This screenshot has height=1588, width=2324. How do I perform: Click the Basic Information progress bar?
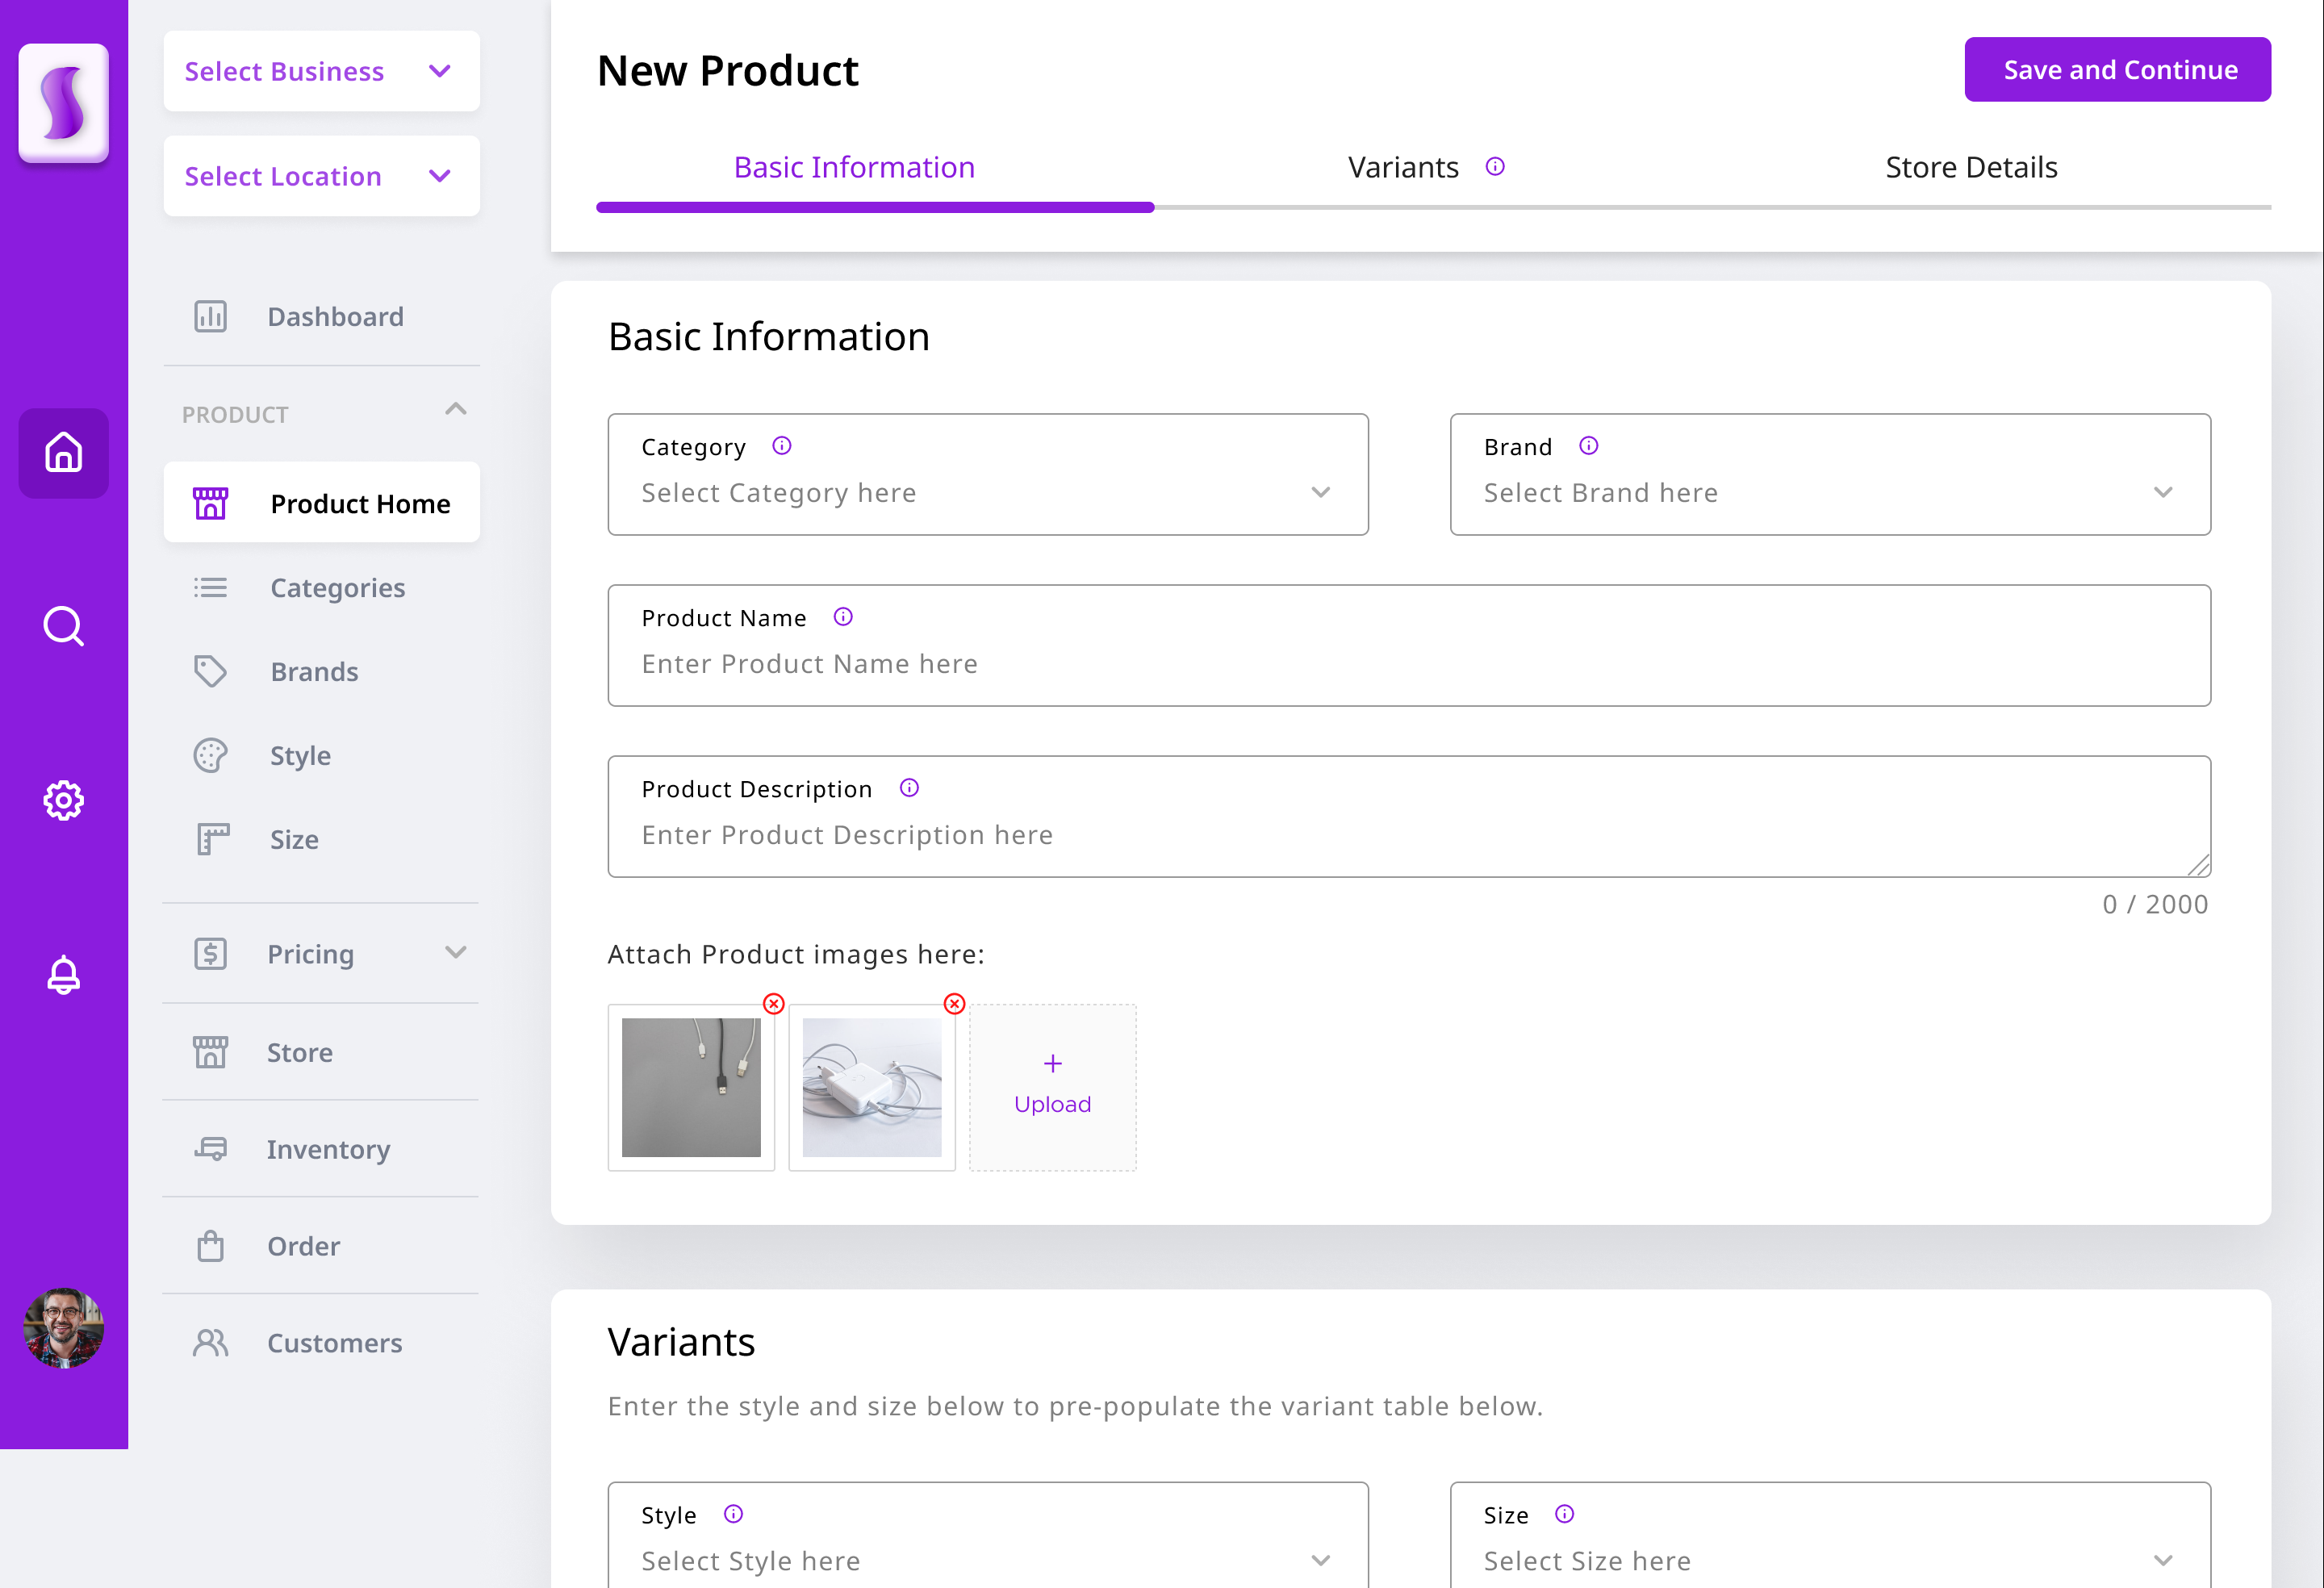(x=874, y=207)
